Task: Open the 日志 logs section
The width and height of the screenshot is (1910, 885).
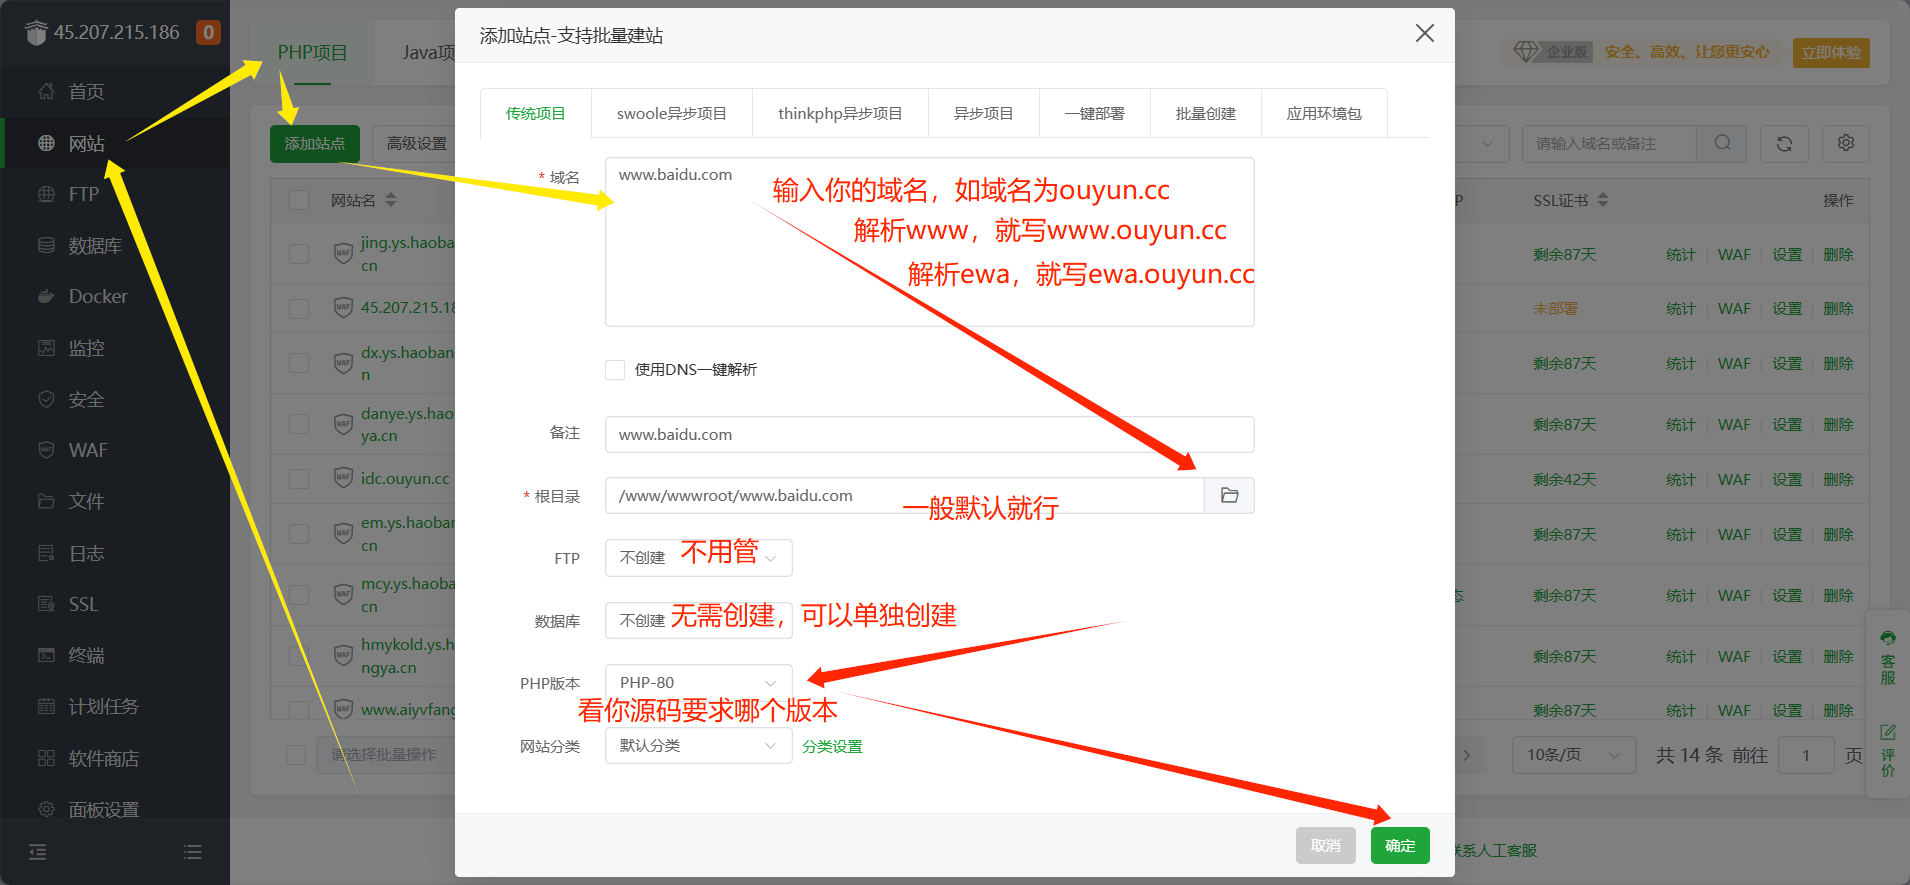Action: coord(86,554)
